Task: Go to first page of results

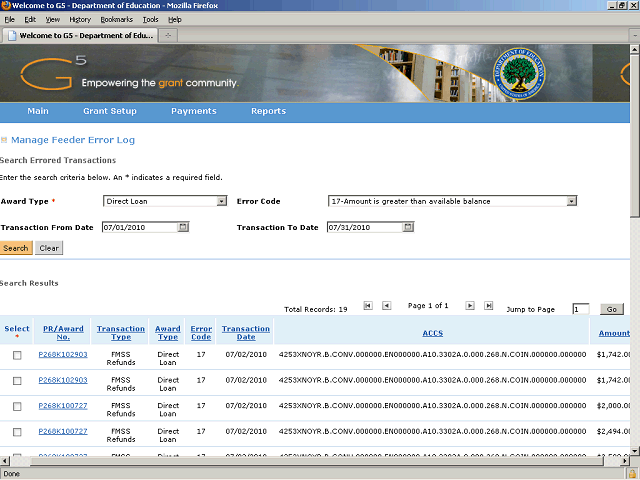Action: [x=369, y=306]
